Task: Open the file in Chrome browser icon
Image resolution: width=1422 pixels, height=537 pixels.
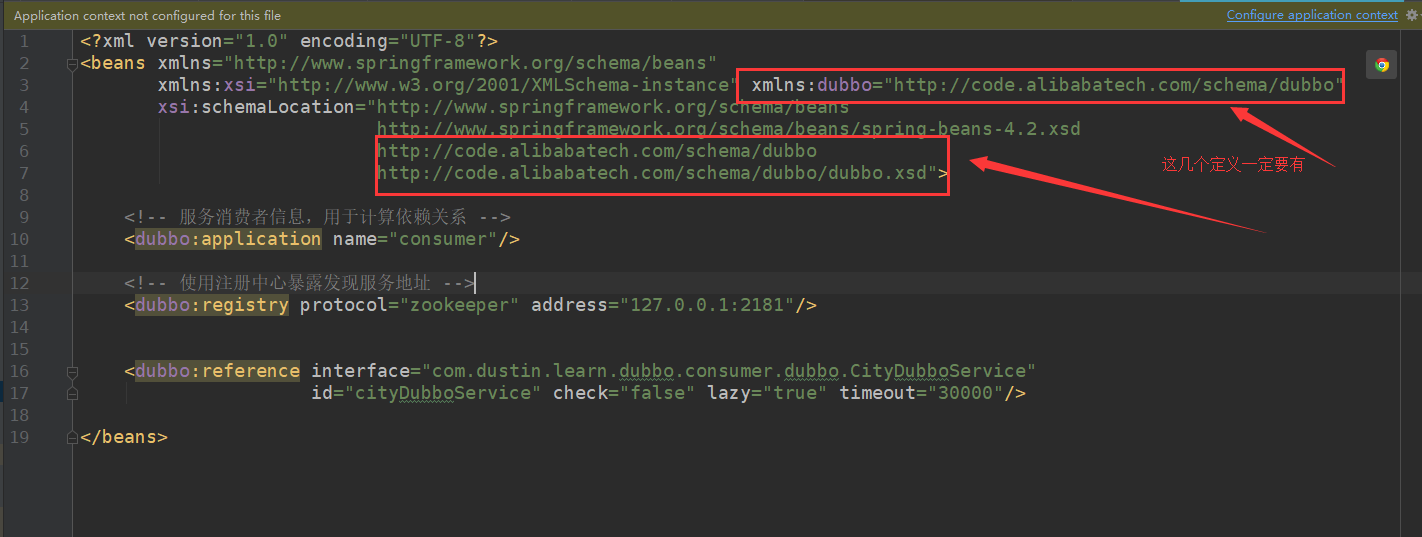Action: [x=1381, y=65]
